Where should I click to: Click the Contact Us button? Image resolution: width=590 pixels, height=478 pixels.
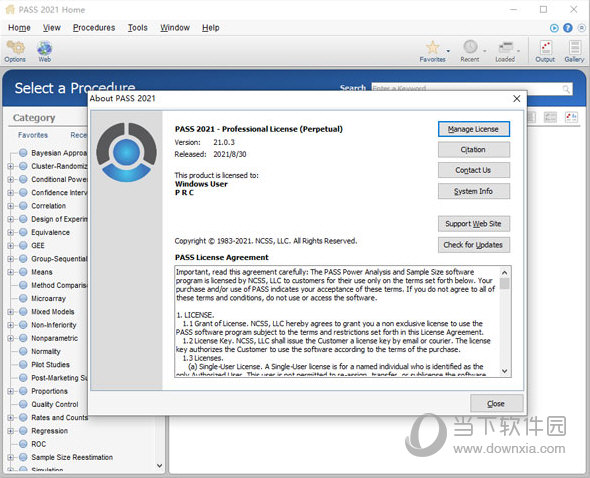[474, 170]
